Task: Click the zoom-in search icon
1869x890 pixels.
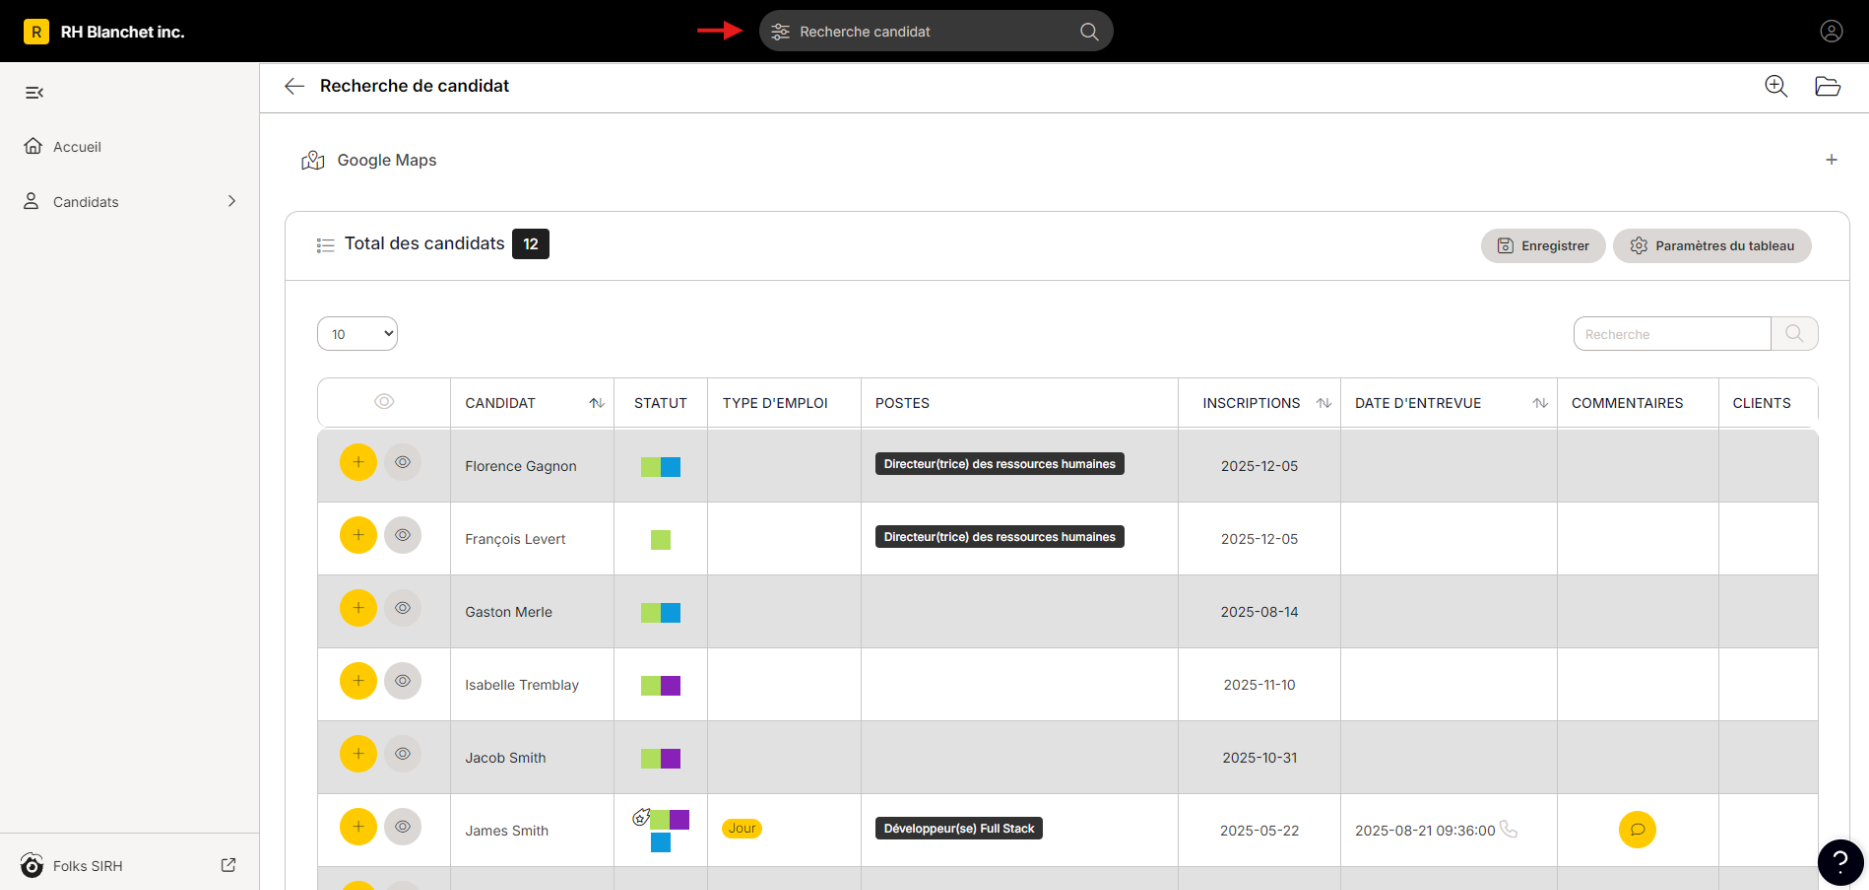Action: point(1776,86)
